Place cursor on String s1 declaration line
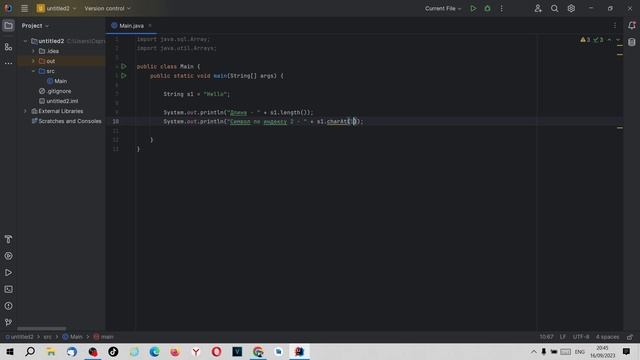 [197, 94]
